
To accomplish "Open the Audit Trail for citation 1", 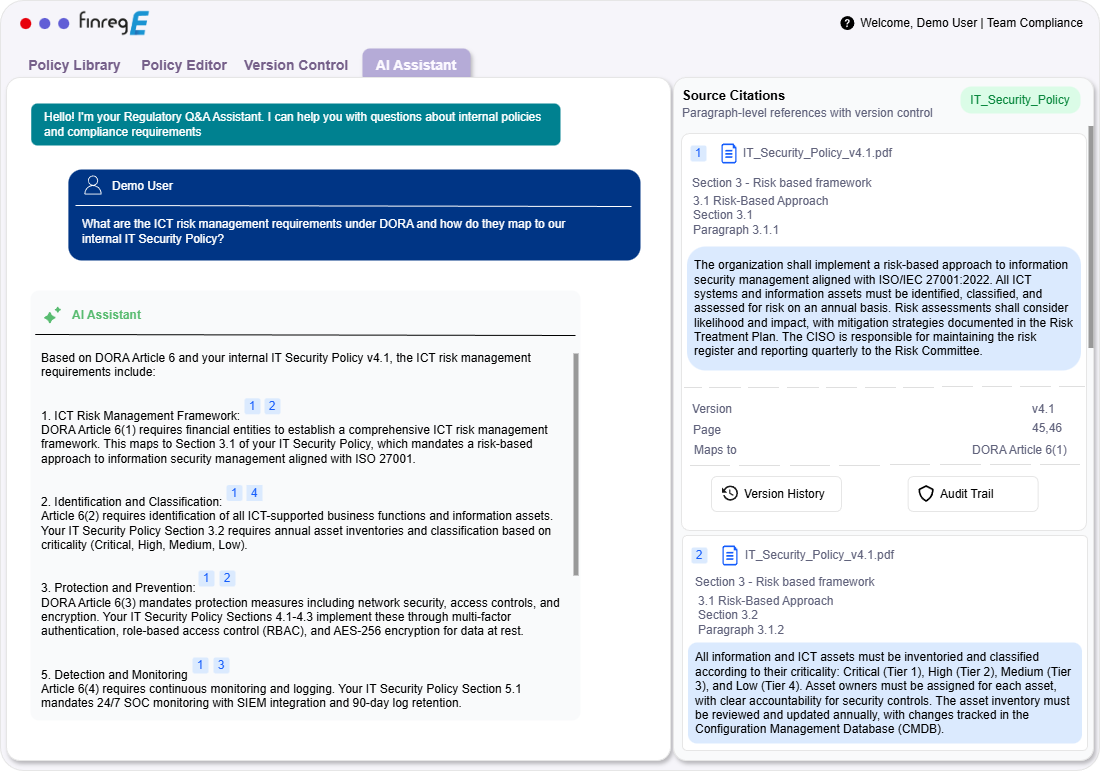I will tap(972, 493).
